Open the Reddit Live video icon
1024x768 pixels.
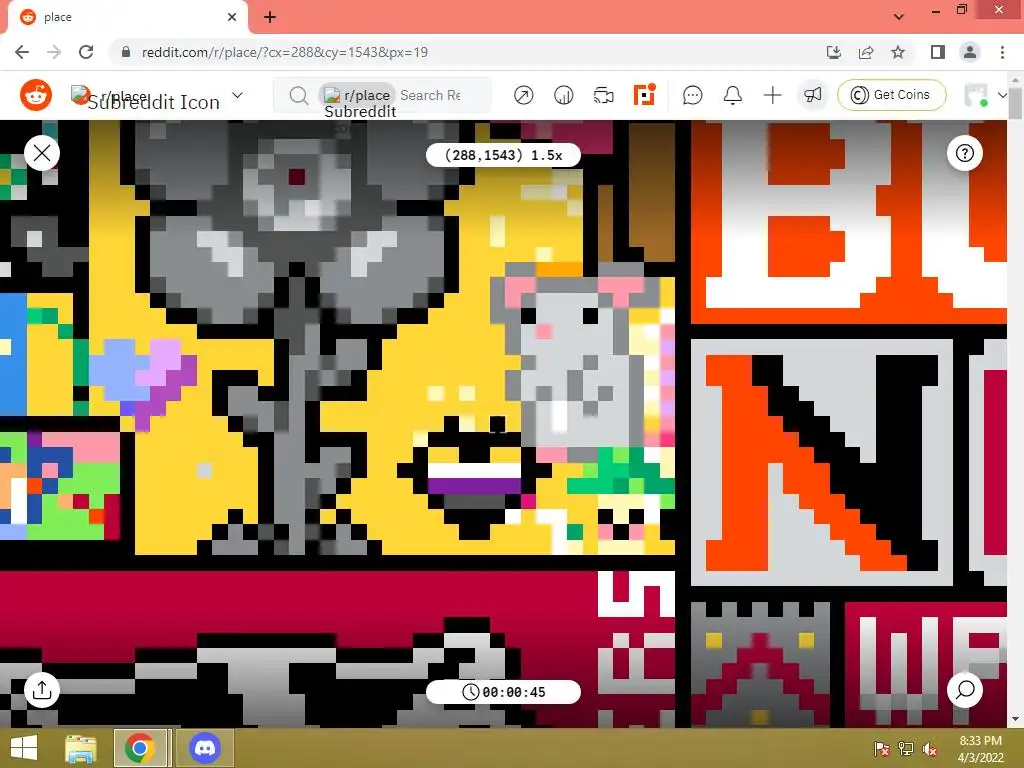click(x=603, y=95)
